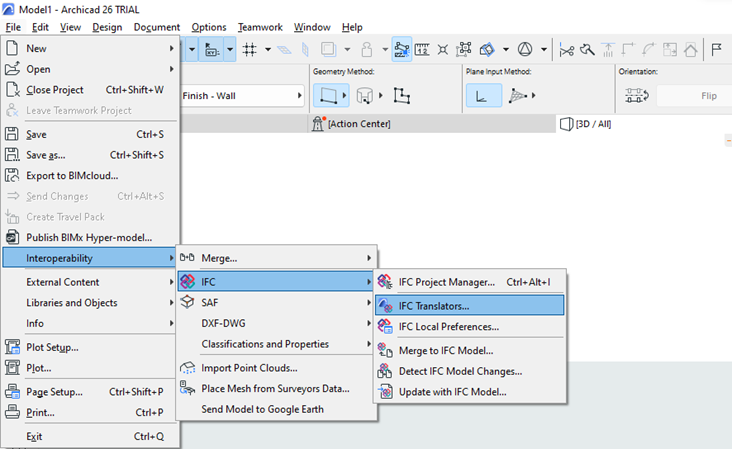Expand Libraries and Objects submenu
732x449 pixels.
tap(90, 302)
